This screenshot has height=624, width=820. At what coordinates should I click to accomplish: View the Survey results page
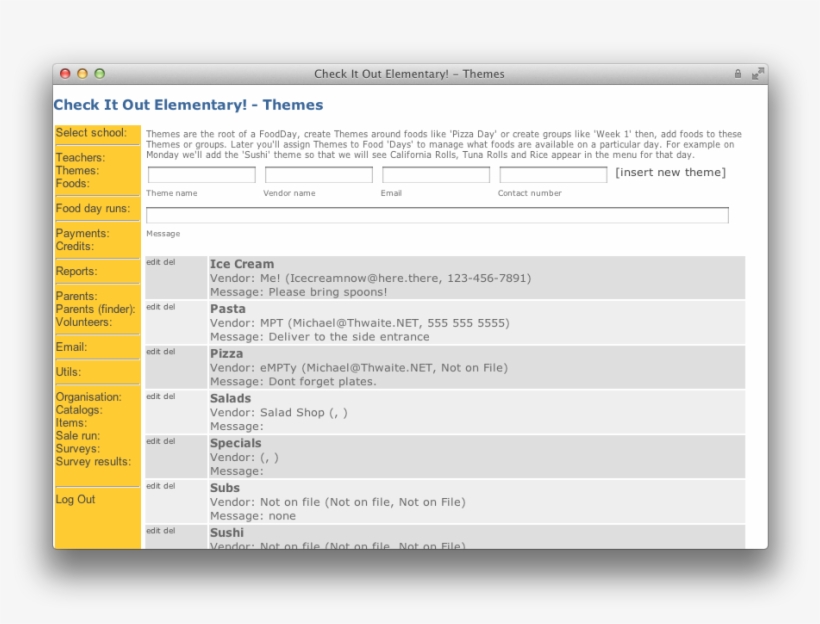click(x=92, y=460)
